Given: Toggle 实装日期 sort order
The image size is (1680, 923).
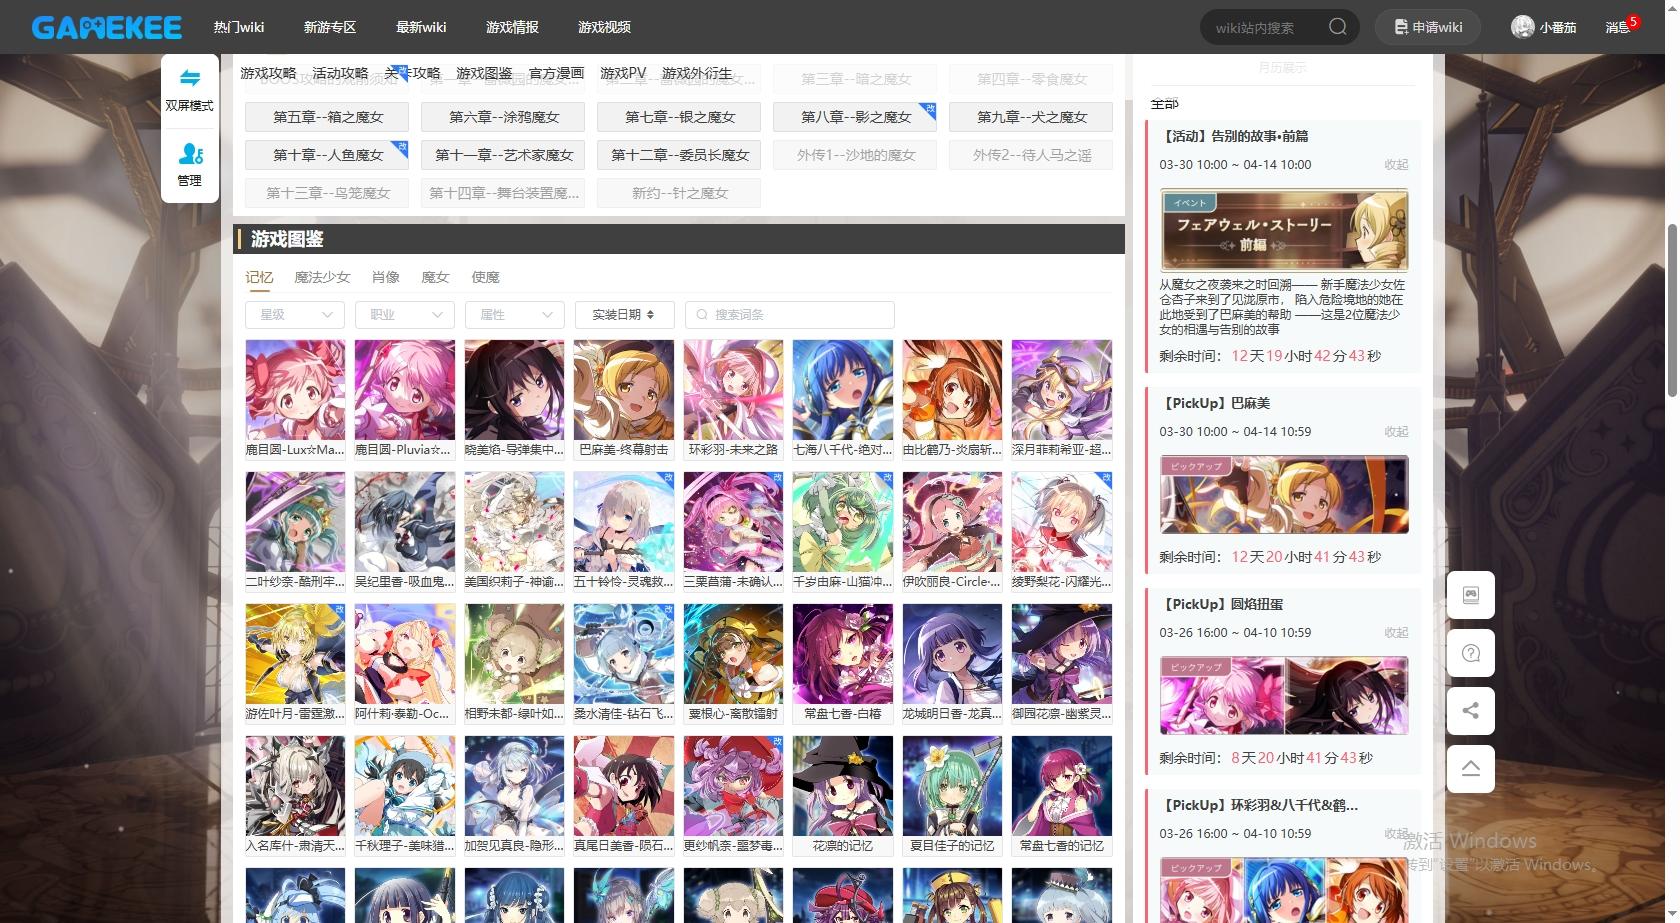Looking at the screenshot, I should click(625, 314).
